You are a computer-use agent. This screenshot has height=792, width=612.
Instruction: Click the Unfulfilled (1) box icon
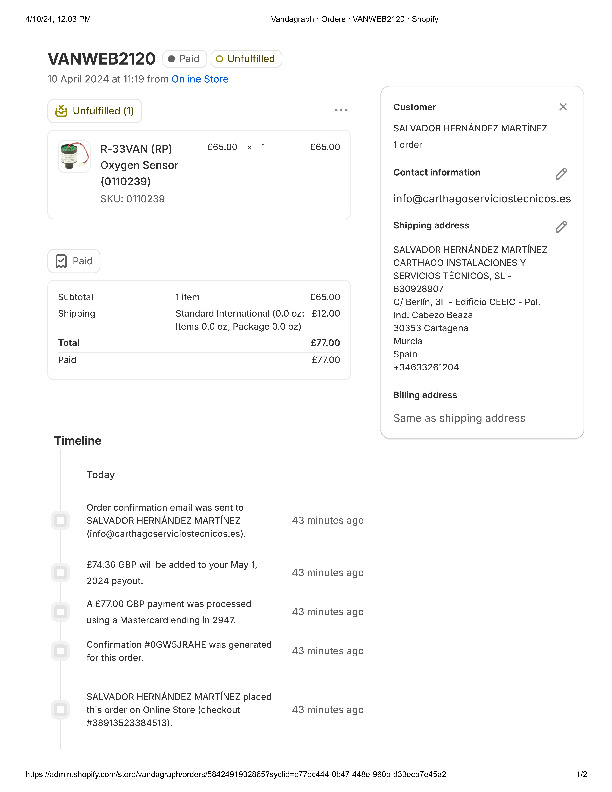(61, 111)
